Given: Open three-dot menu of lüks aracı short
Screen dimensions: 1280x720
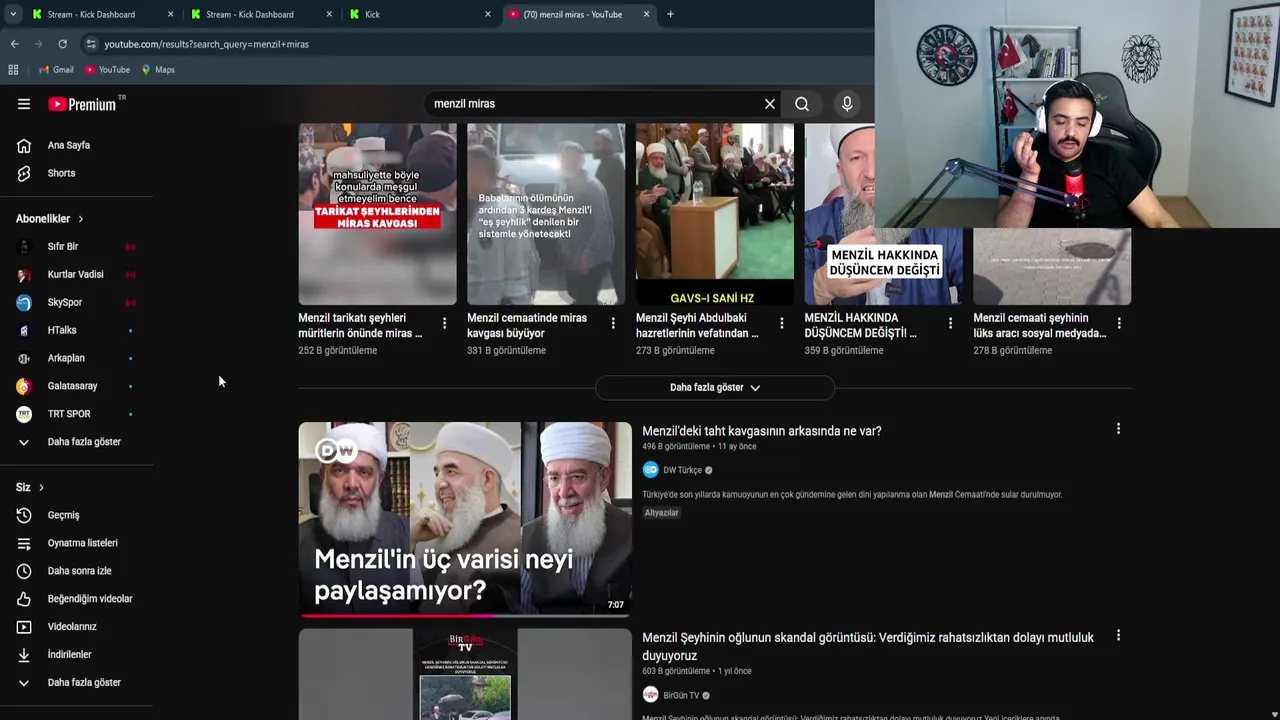Looking at the screenshot, I should tap(1119, 323).
